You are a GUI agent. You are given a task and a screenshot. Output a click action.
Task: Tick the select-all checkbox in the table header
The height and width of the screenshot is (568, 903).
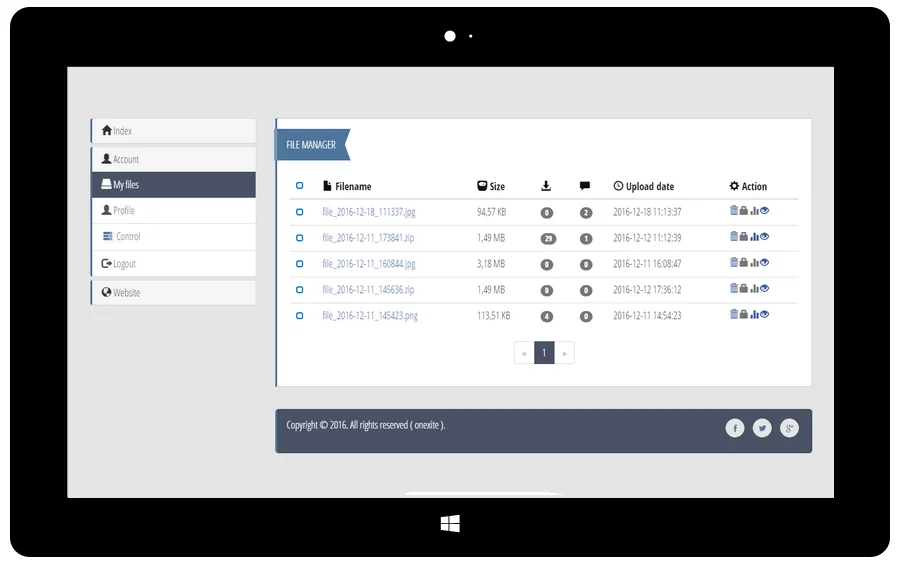[x=300, y=186]
